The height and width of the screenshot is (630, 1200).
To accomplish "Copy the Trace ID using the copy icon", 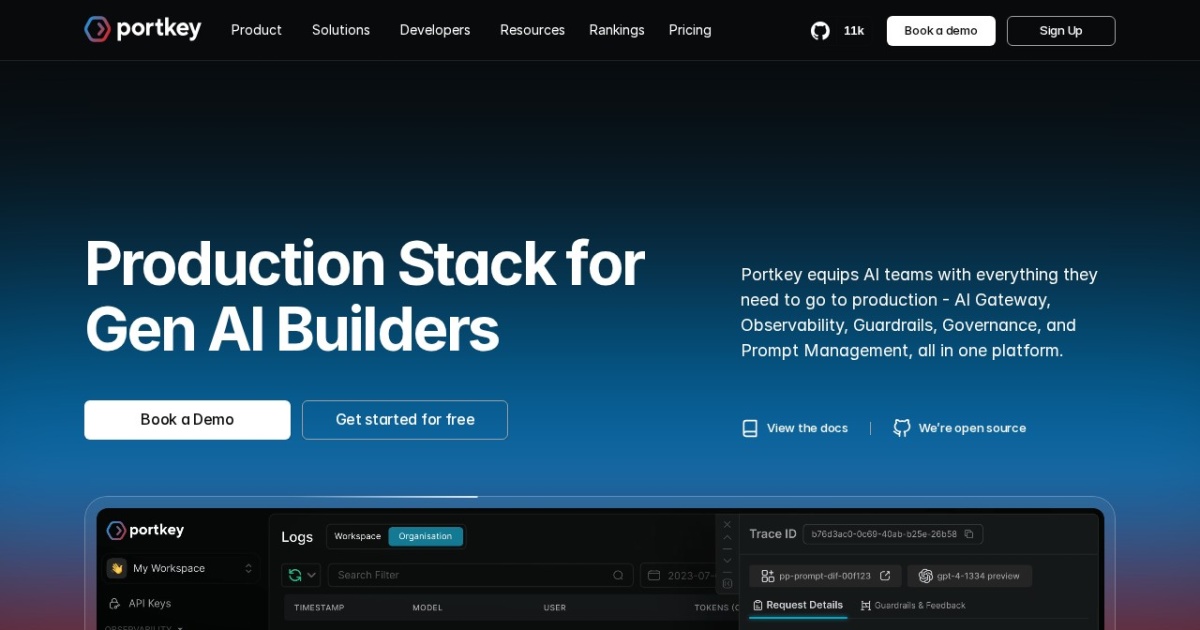I will coord(968,534).
